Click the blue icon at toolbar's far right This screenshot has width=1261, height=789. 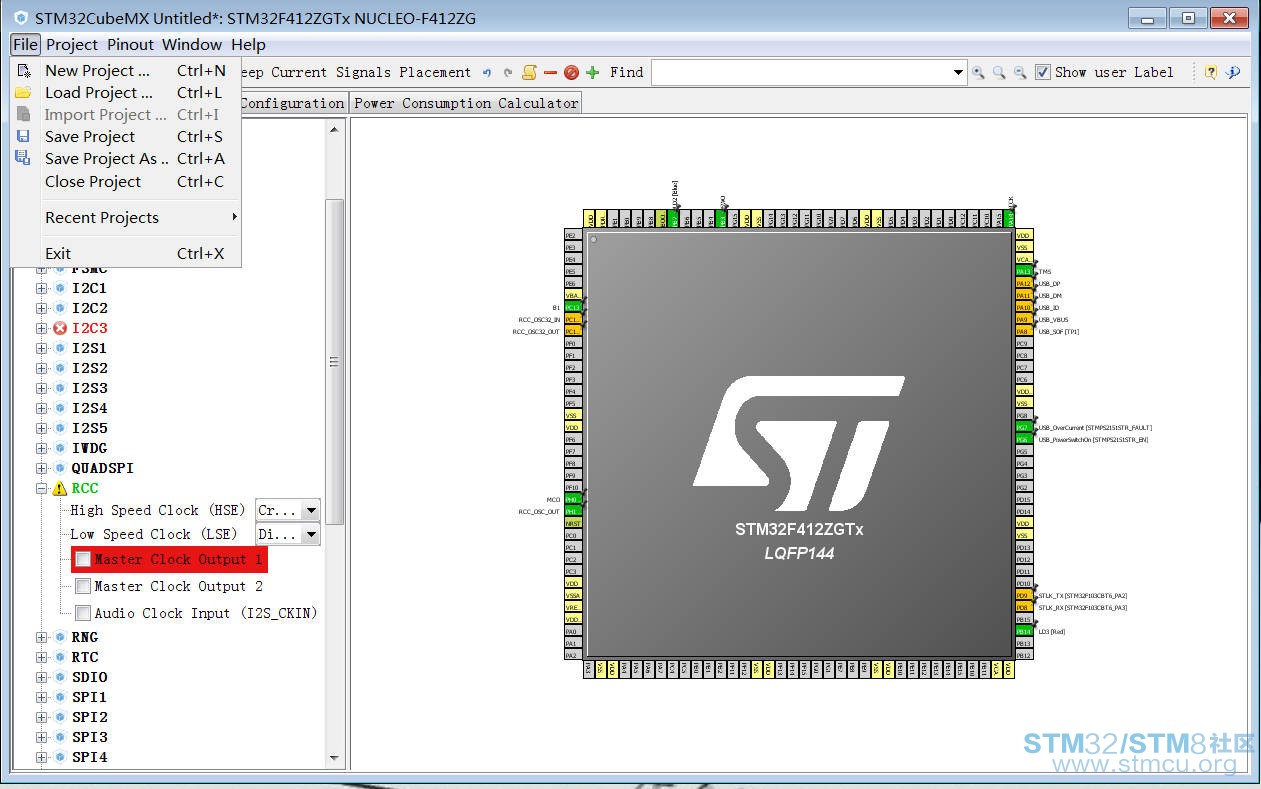(x=1233, y=72)
